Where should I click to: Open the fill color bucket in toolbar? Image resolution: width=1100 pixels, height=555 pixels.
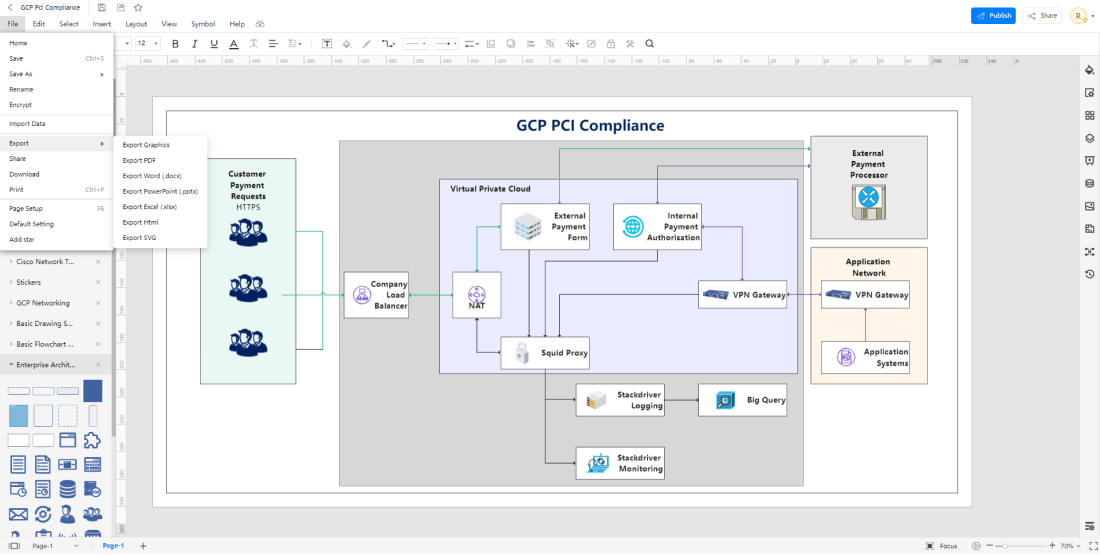click(347, 44)
